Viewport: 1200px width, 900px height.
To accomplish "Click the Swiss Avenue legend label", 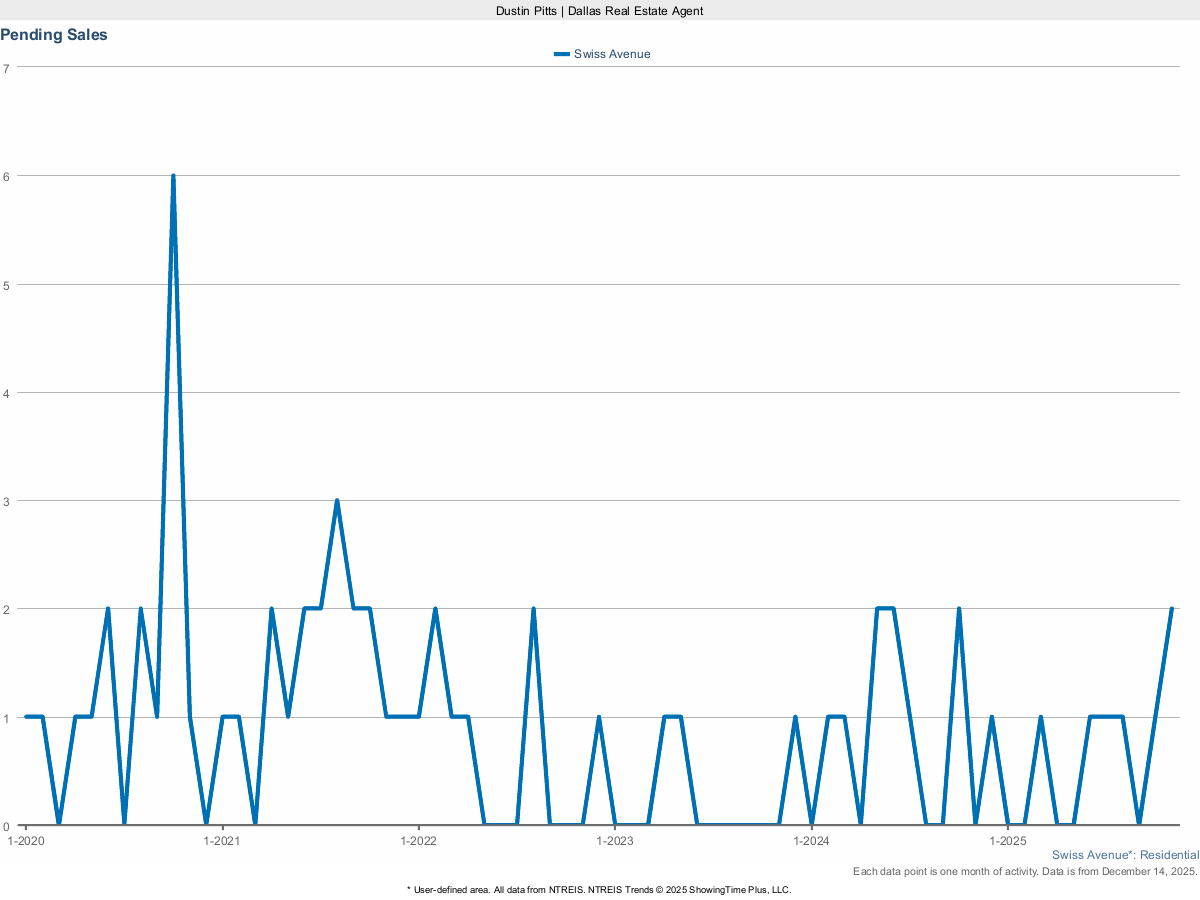I will coord(612,54).
